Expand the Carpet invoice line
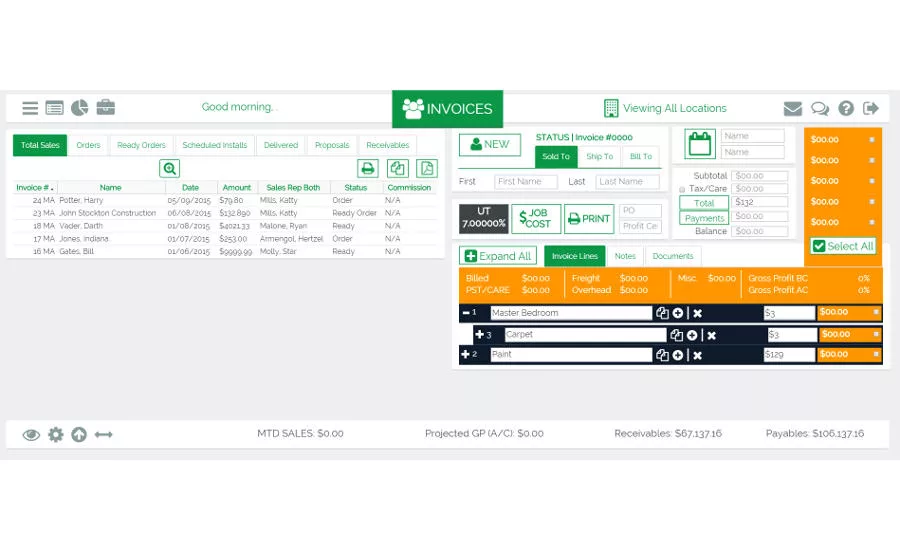This screenshot has width=900, height=550. point(479,334)
